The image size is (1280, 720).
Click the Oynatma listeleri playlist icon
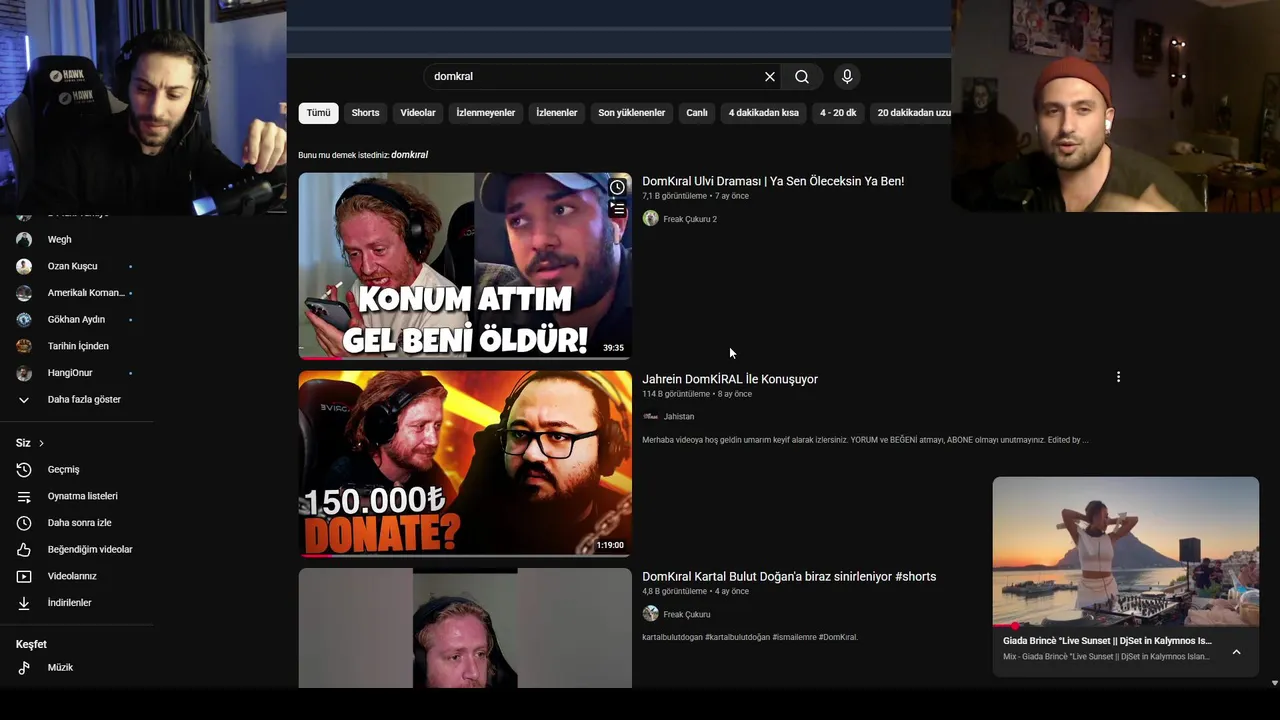(x=24, y=496)
